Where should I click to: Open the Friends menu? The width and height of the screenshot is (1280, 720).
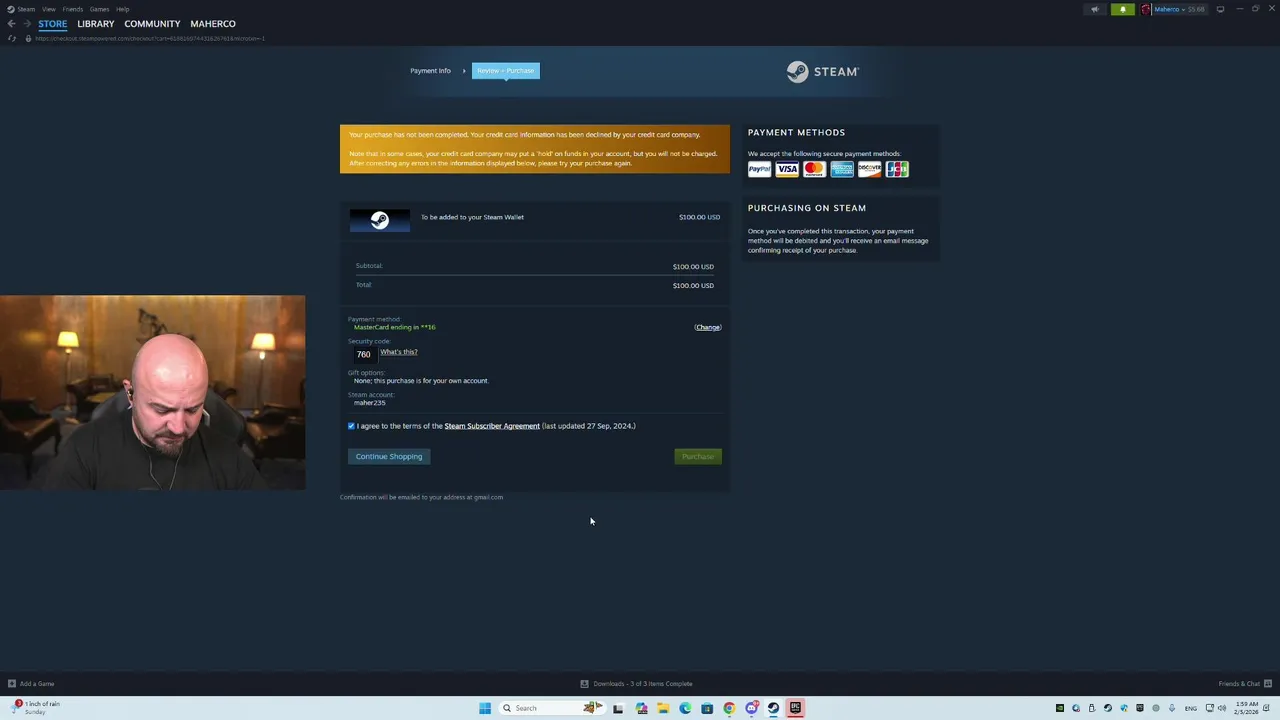tap(73, 9)
